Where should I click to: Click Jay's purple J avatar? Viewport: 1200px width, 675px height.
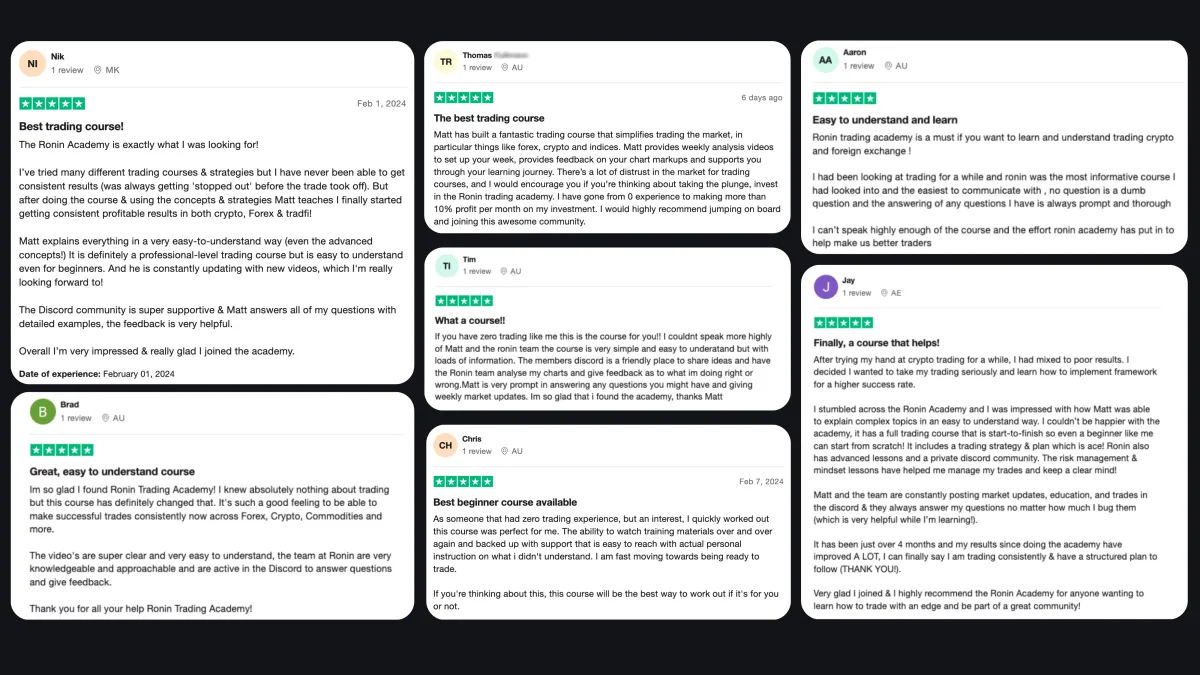coord(825,287)
